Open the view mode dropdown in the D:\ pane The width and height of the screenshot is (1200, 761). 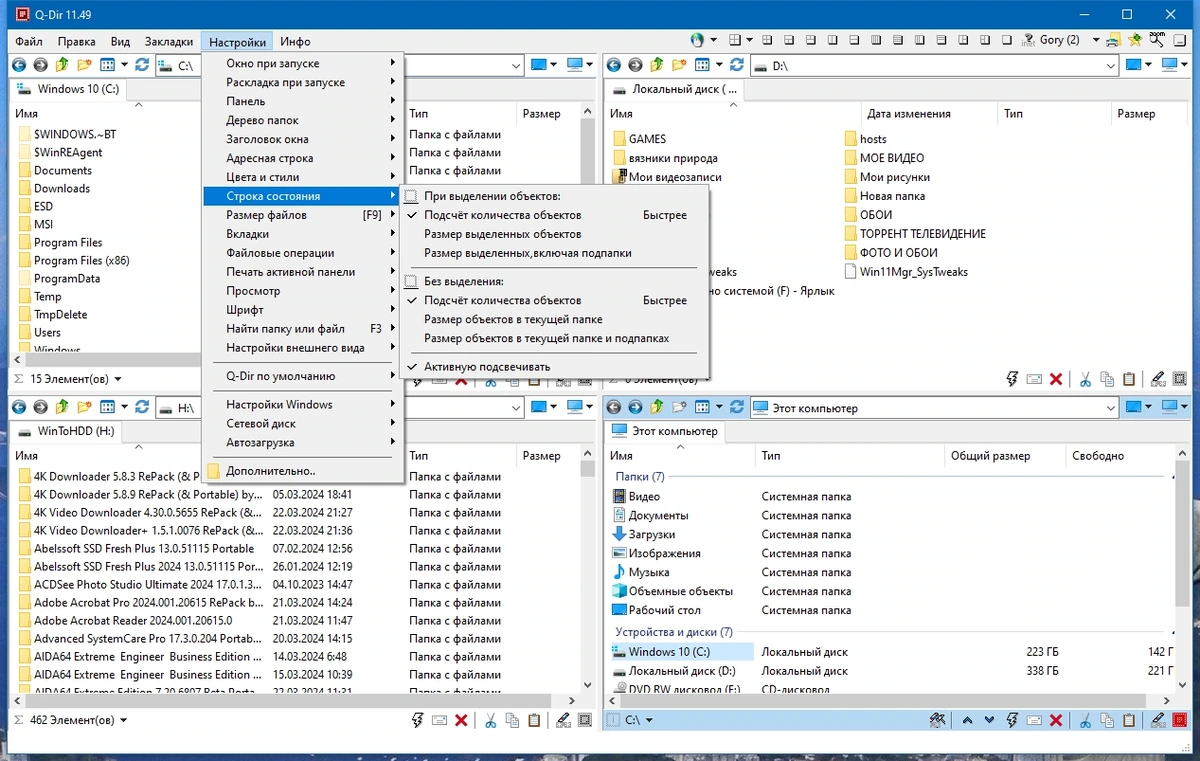click(718, 65)
